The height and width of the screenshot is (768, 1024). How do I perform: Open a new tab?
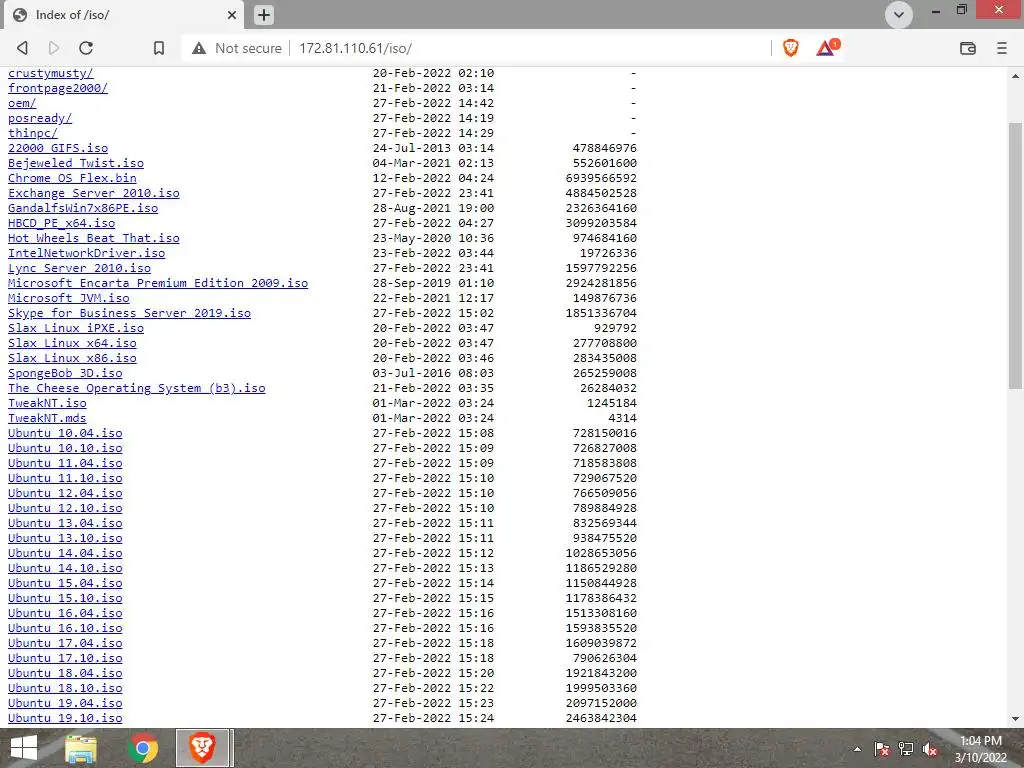coord(264,15)
